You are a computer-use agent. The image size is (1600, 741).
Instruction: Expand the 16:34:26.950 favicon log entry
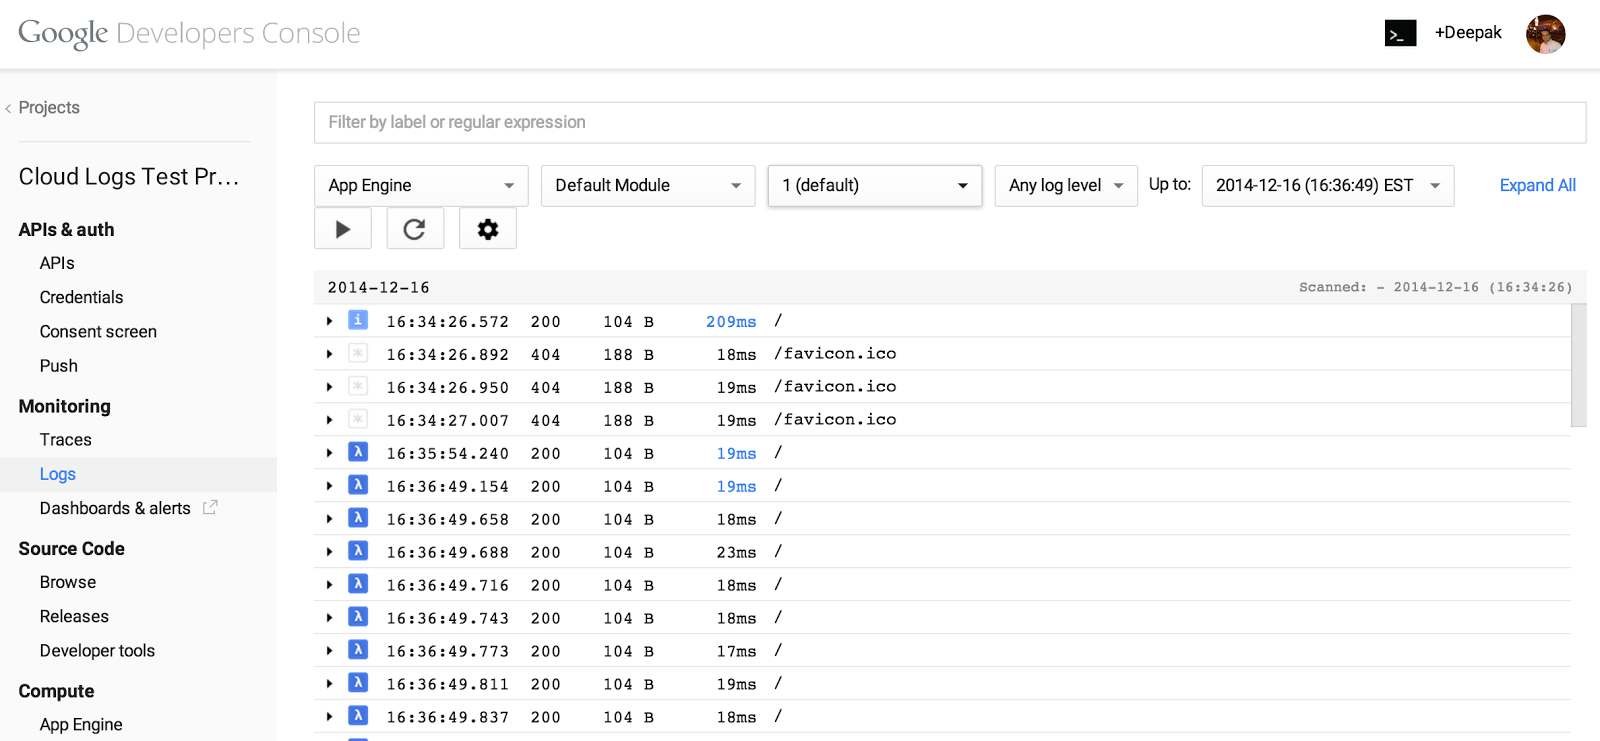click(x=329, y=387)
